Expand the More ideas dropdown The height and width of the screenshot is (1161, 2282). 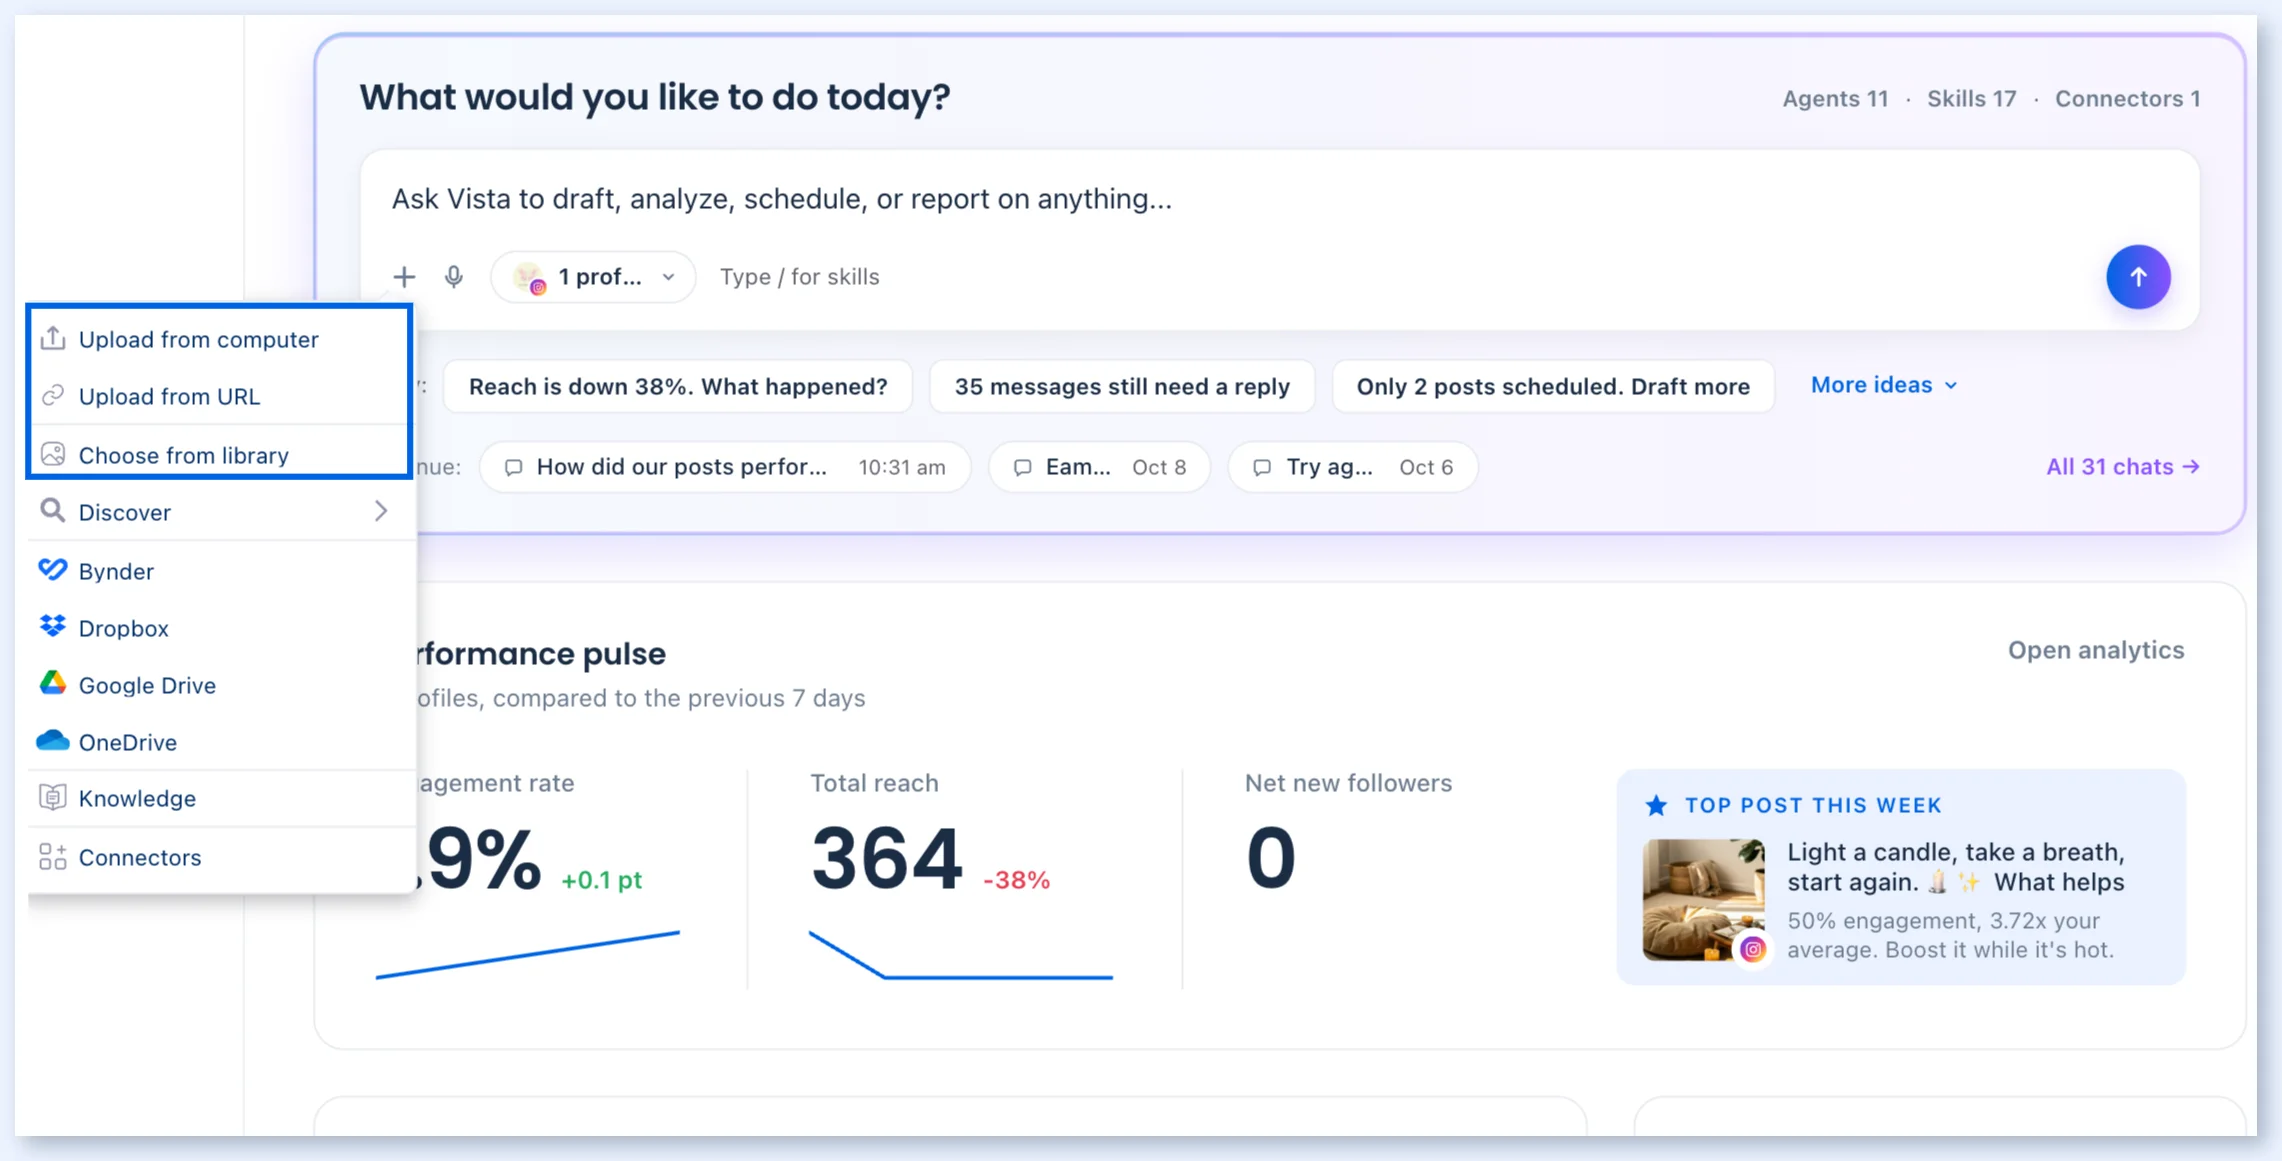(x=1884, y=385)
